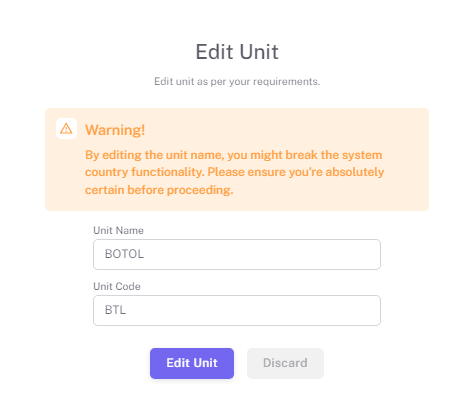Image resolution: width=473 pixels, height=418 pixels.
Task: Focus the Unit Code input field
Action: pos(237,310)
